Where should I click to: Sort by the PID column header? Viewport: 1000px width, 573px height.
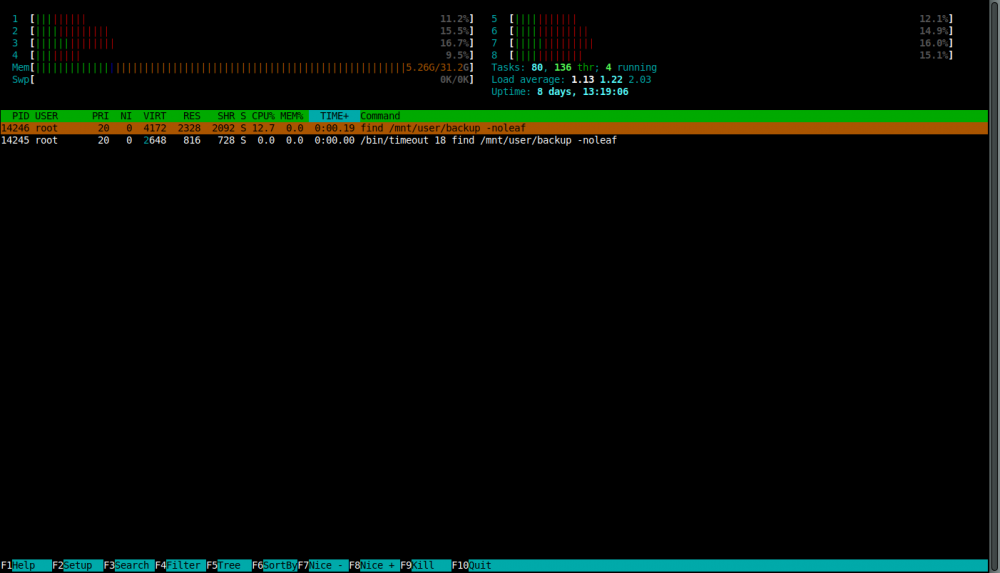(x=20, y=116)
